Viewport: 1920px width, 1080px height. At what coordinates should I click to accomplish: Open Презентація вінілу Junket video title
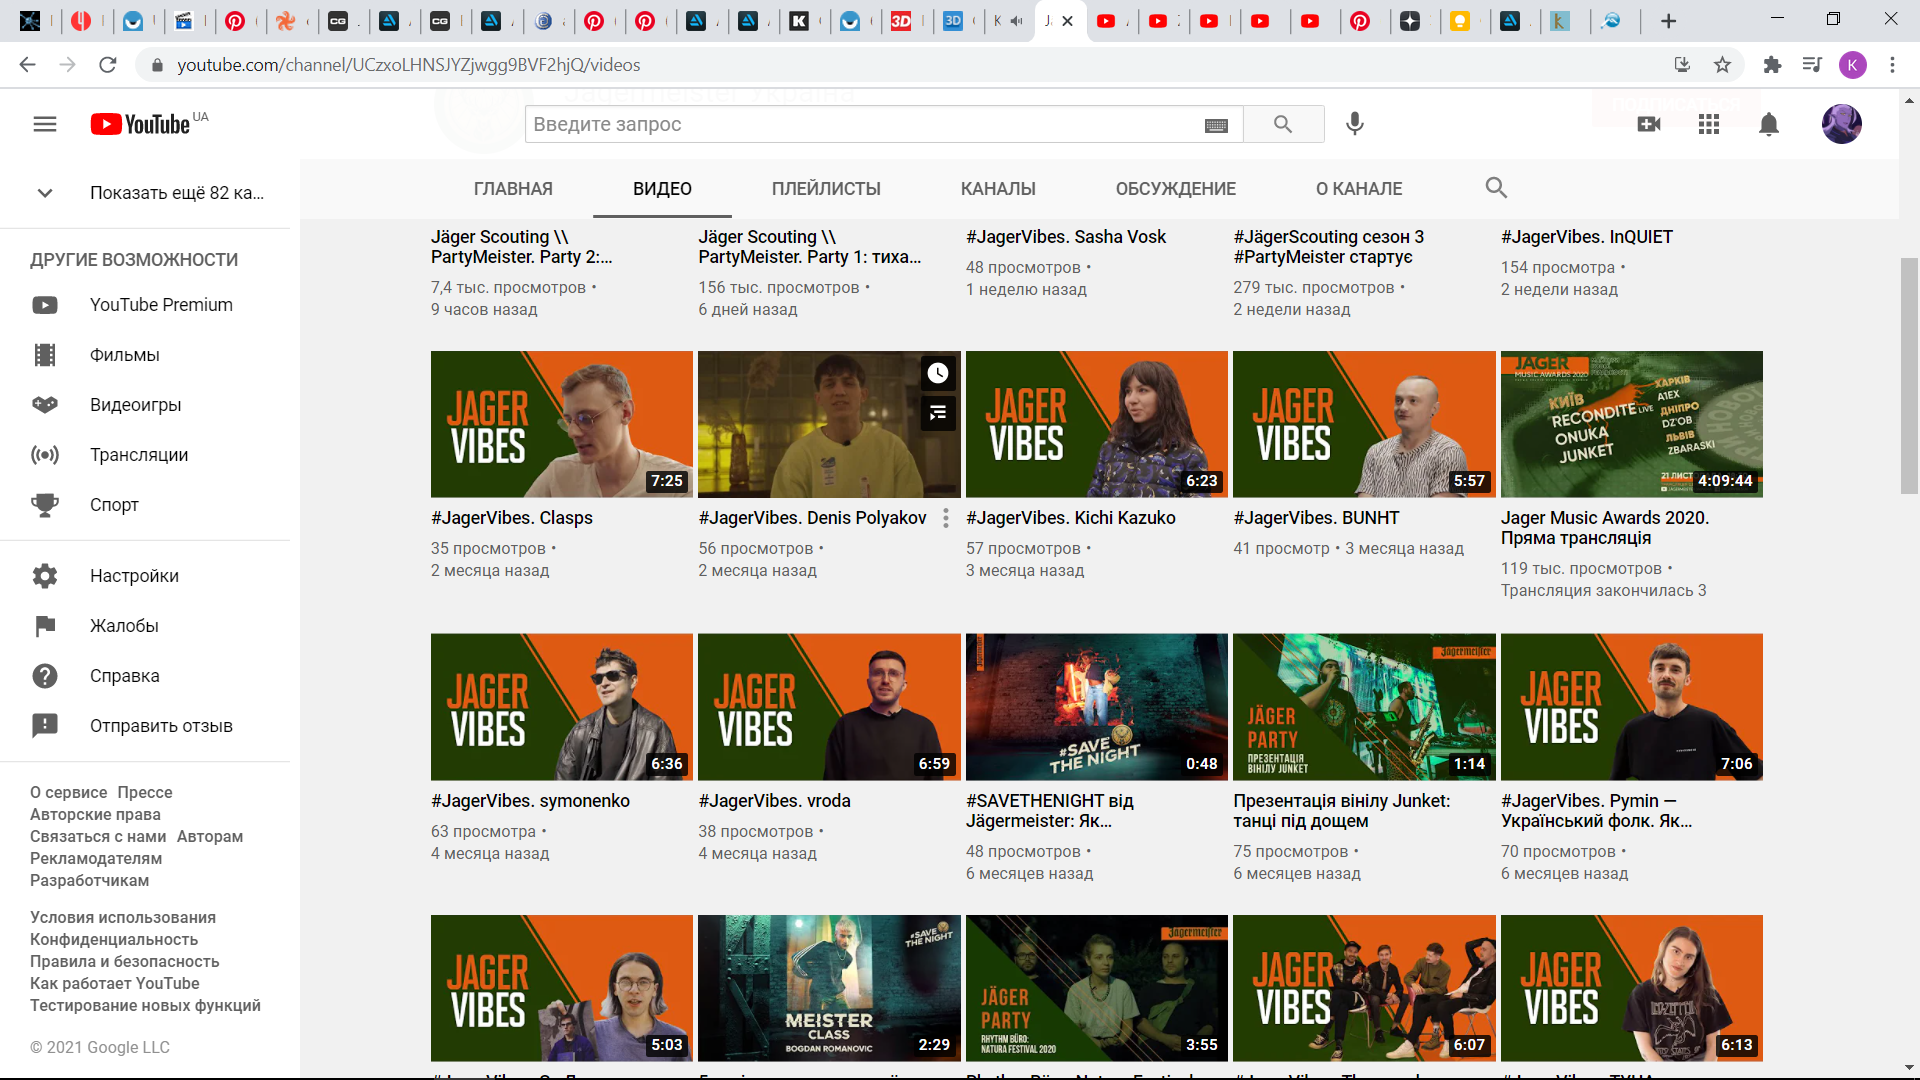click(1342, 811)
